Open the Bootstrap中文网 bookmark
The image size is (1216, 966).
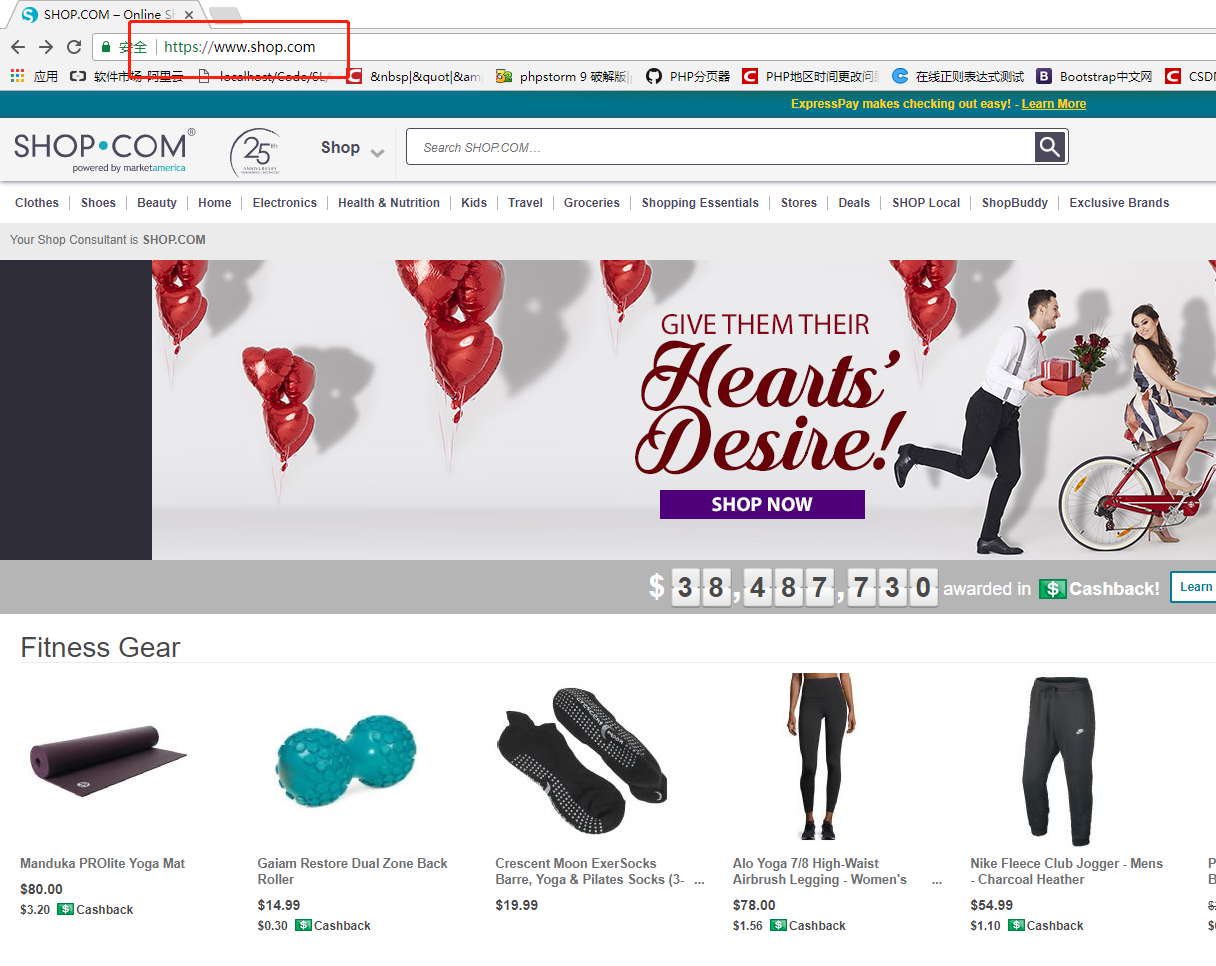(1094, 76)
